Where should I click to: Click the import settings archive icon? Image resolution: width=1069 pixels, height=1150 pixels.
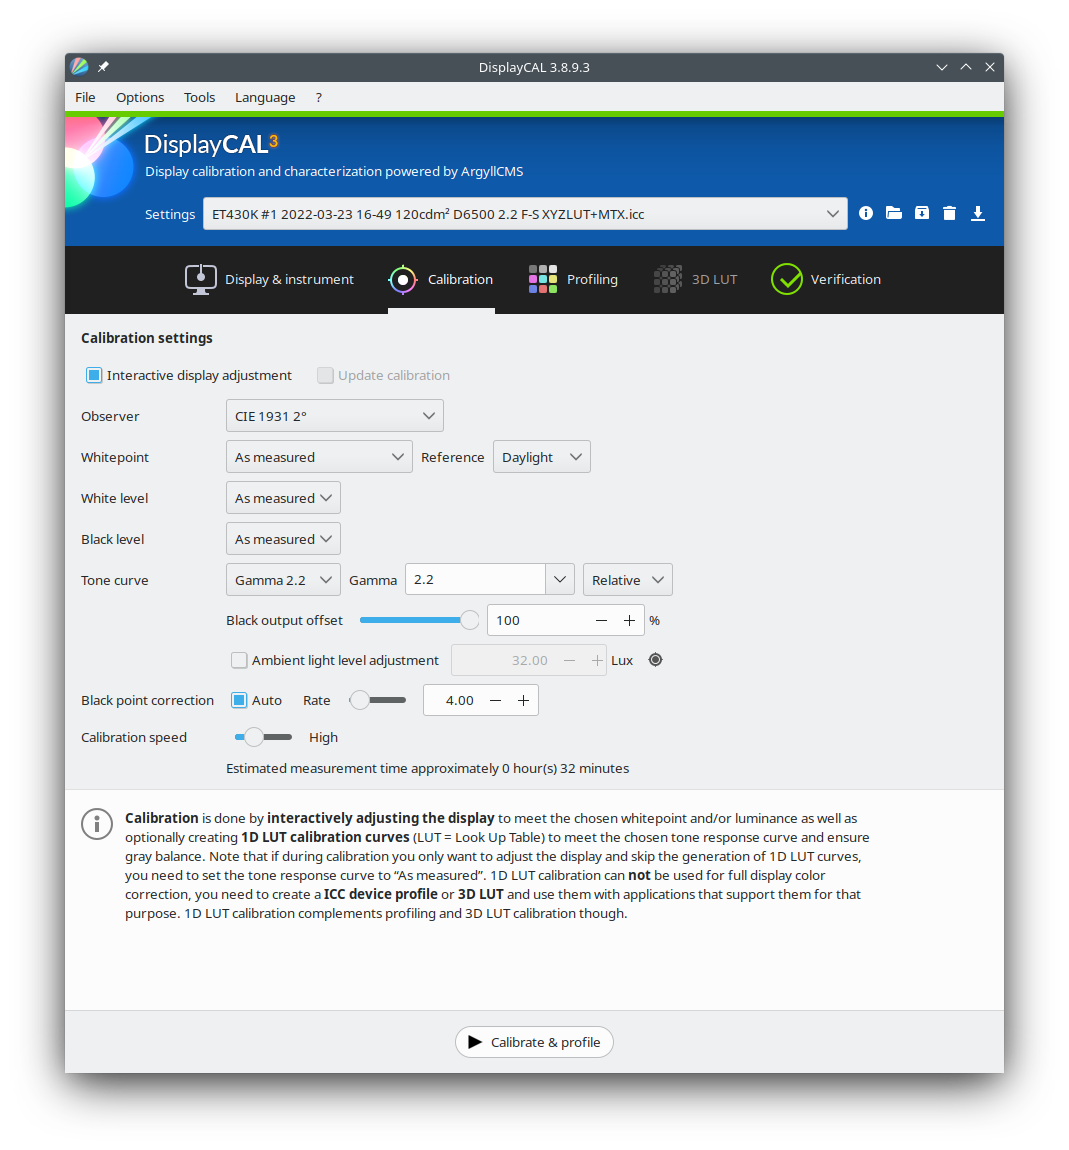(921, 213)
